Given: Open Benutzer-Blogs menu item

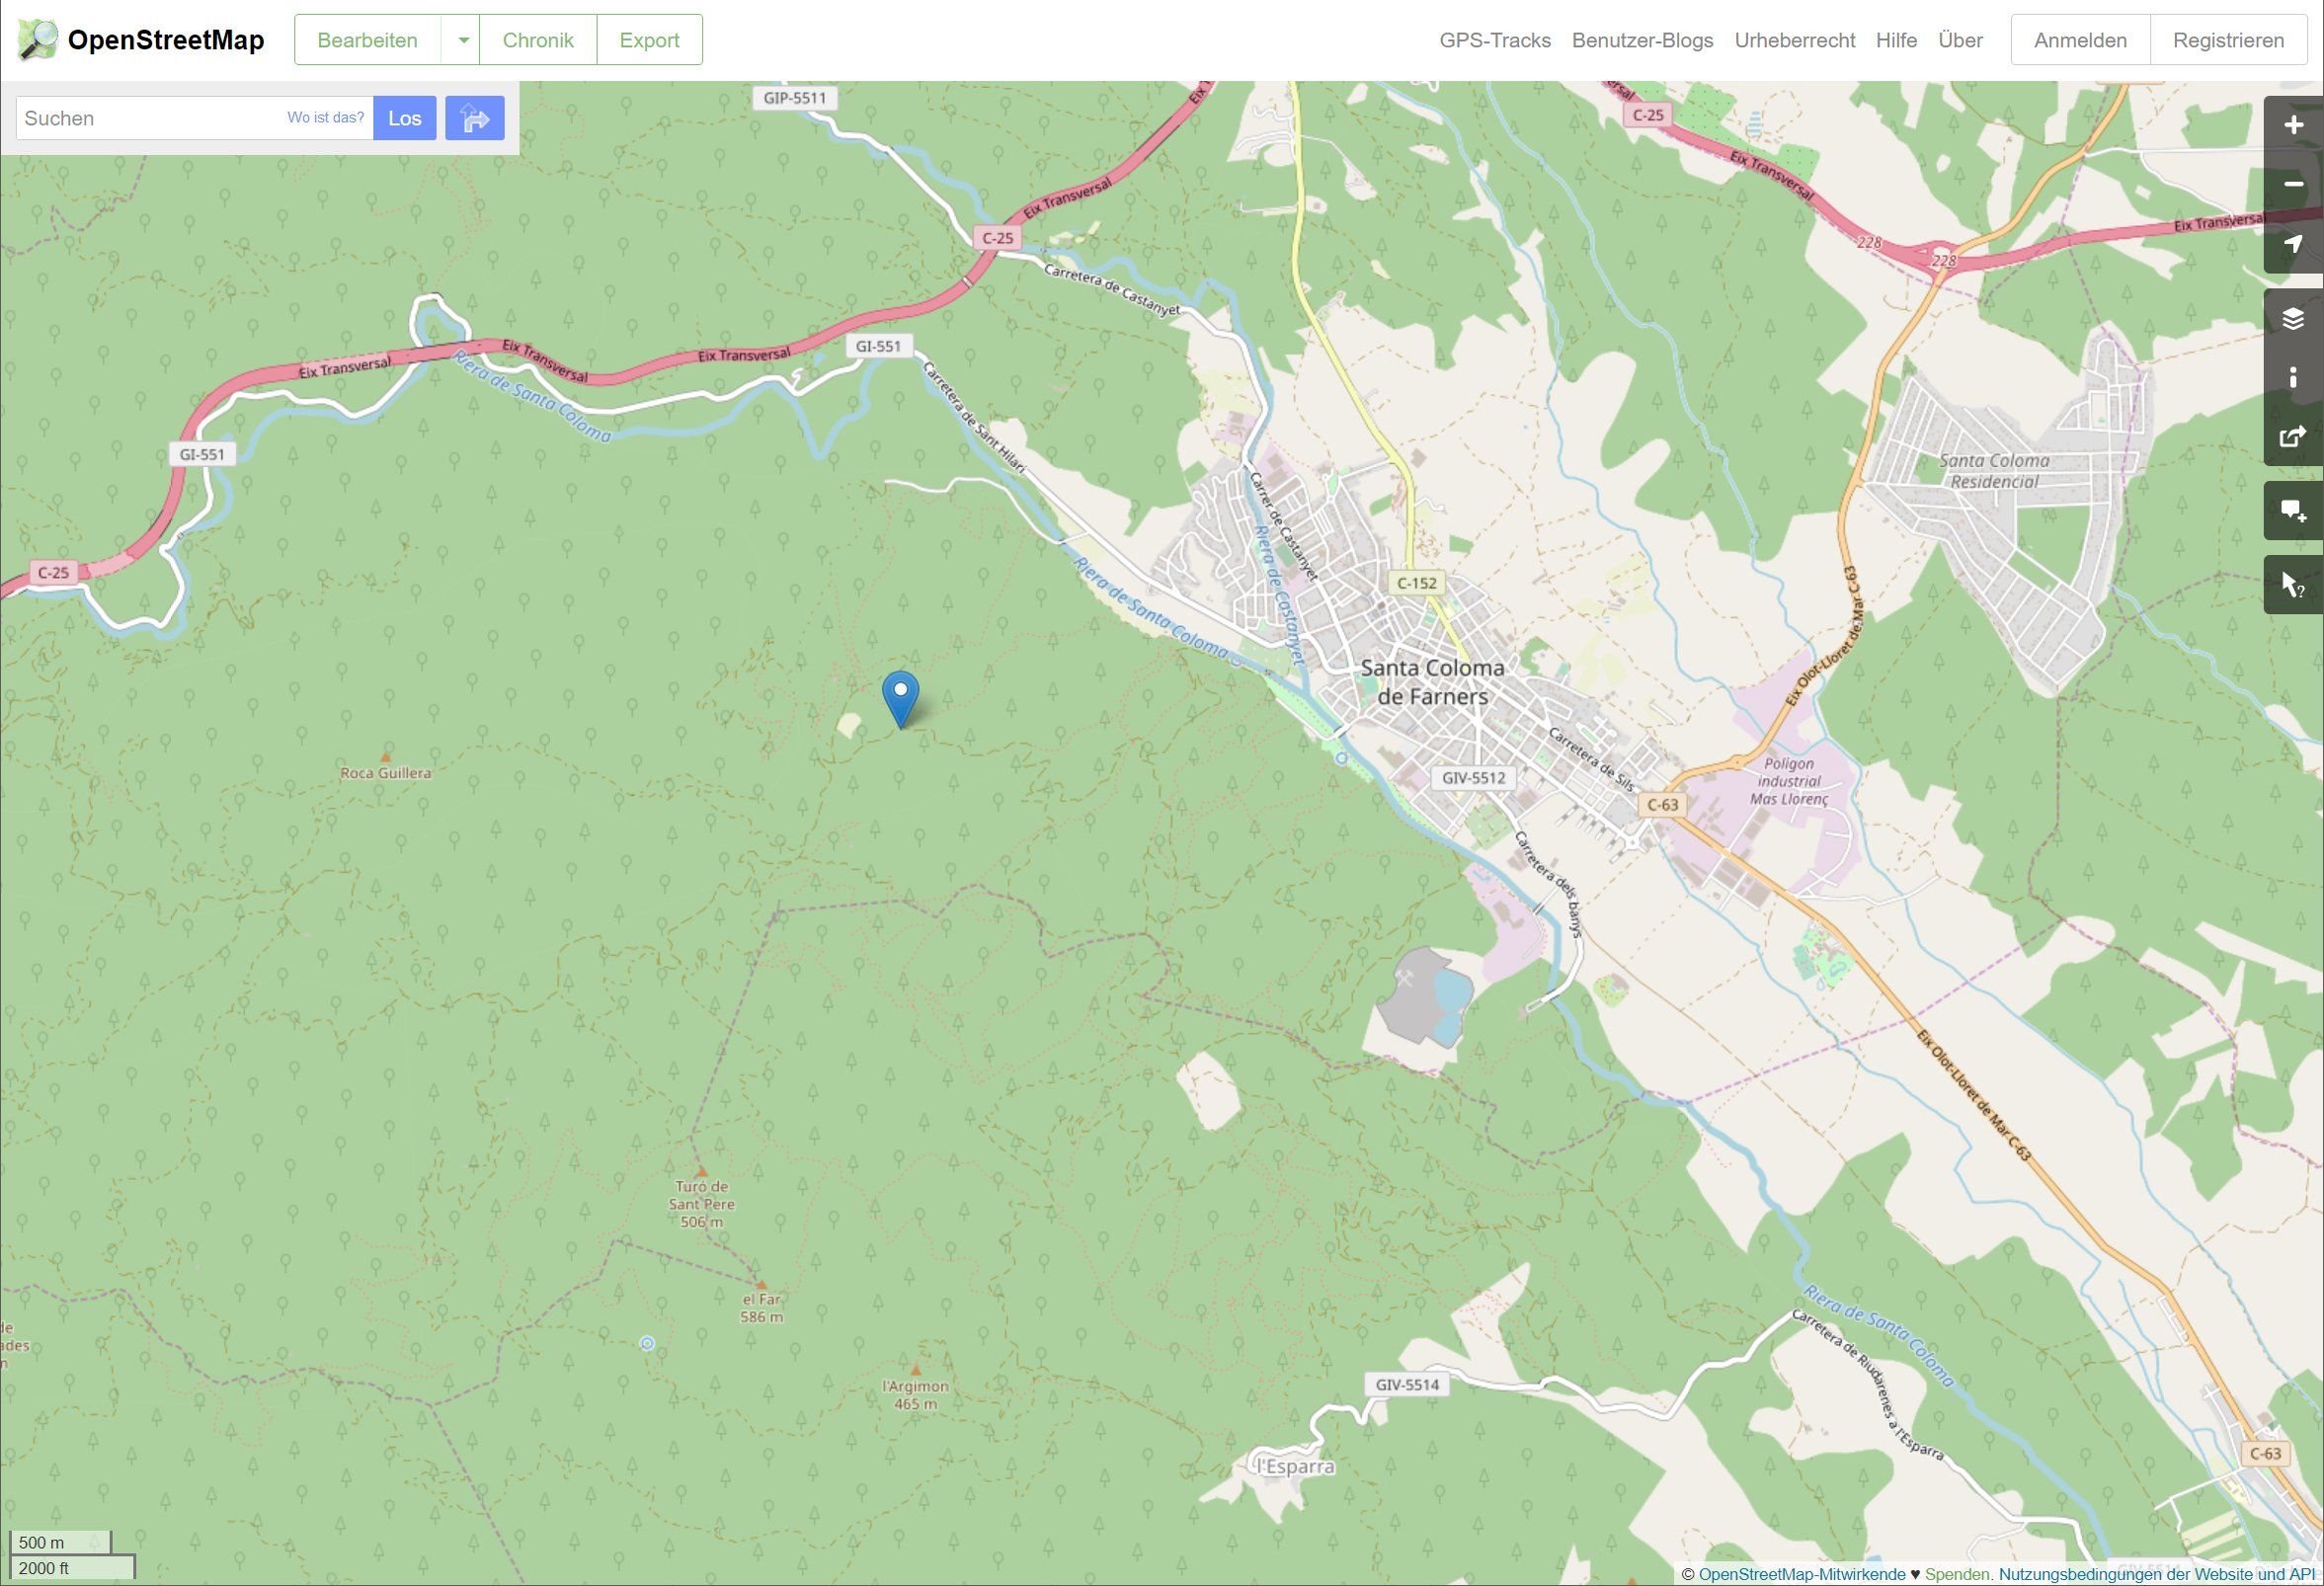Looking at the screenshot, I should coord(1642,40).
